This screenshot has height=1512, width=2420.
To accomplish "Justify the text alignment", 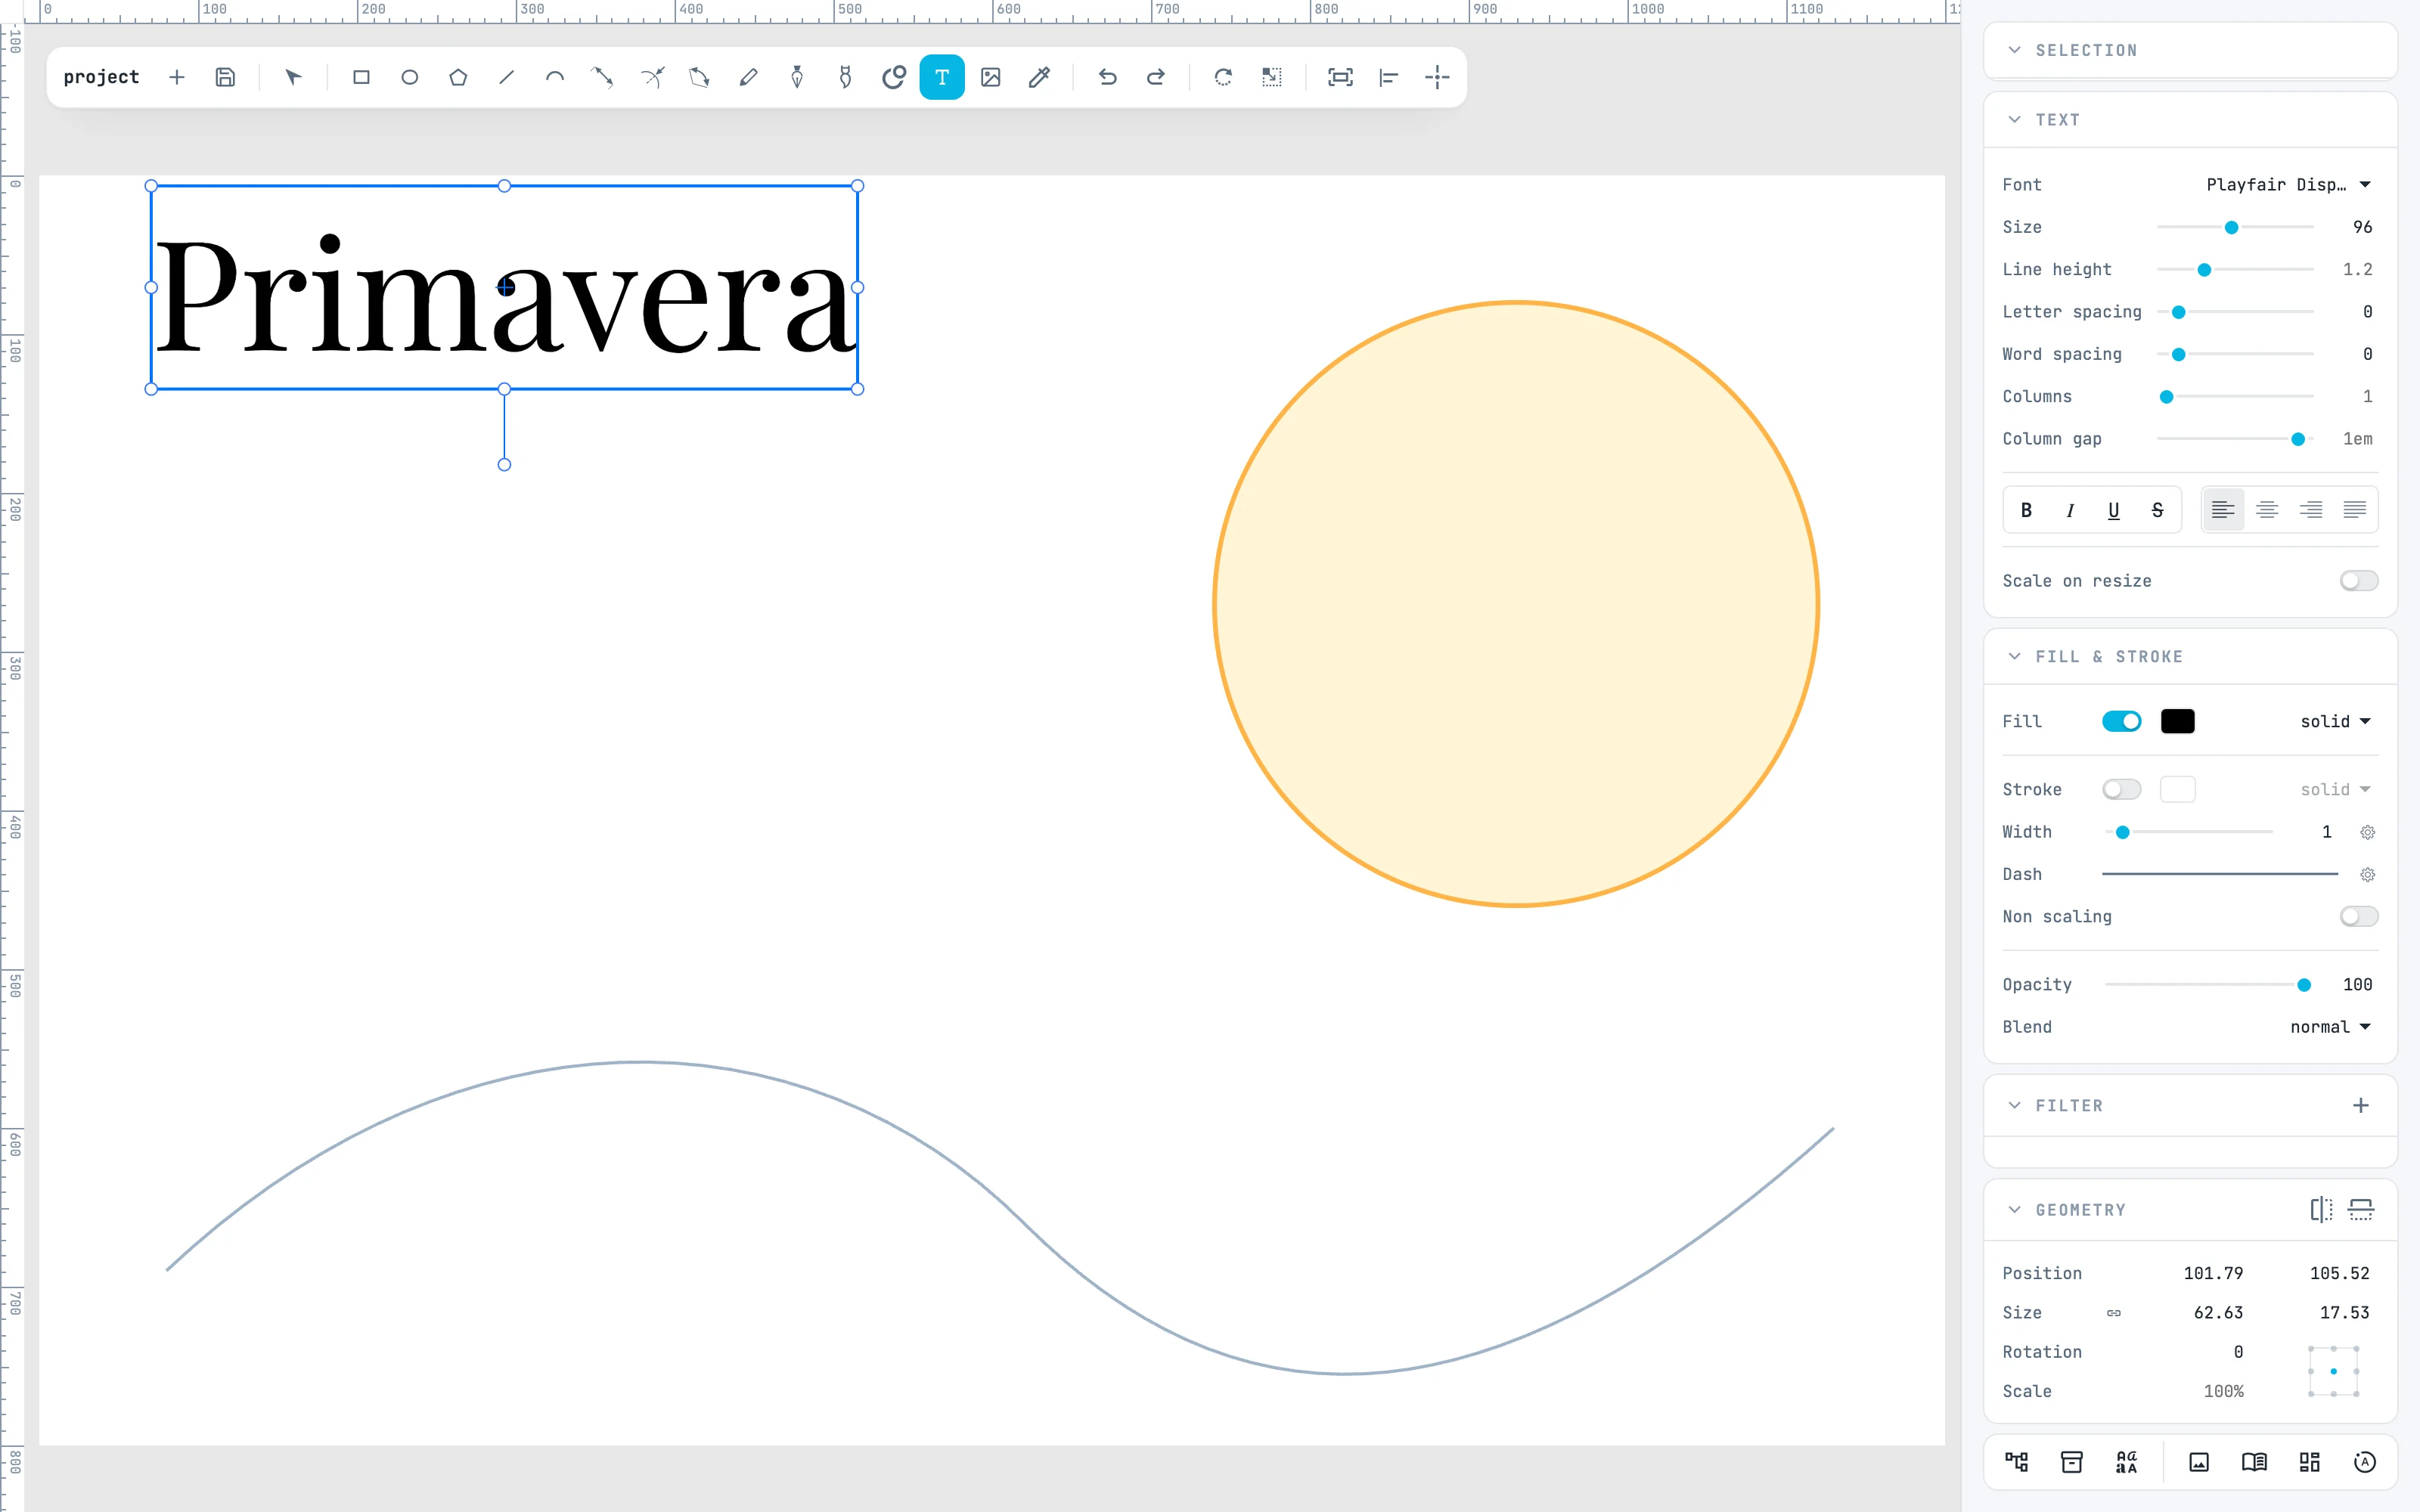I will tap(2355, 510).
